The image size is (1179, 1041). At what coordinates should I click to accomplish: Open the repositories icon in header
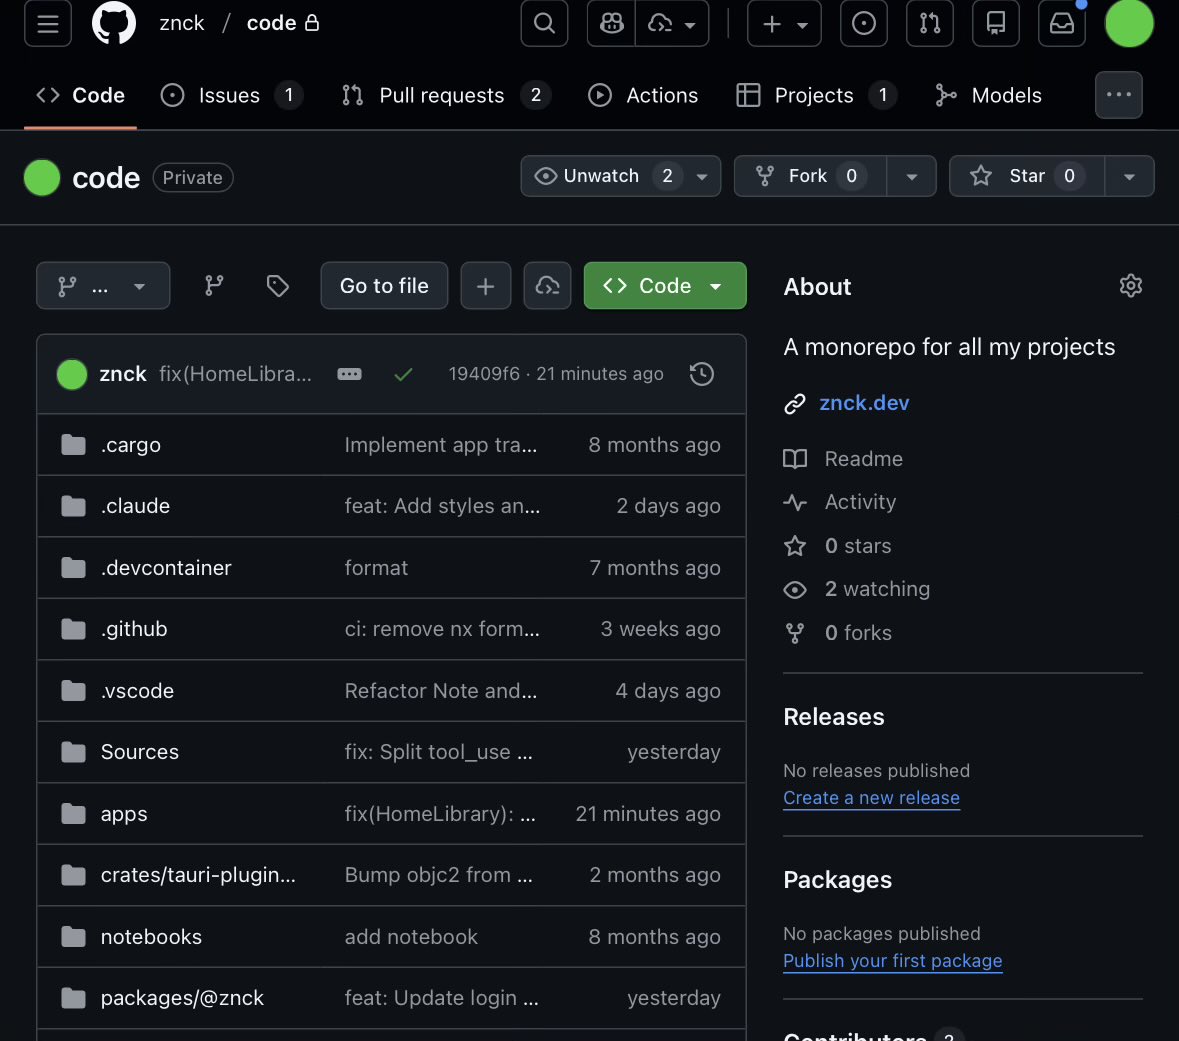tap(996, 23)
